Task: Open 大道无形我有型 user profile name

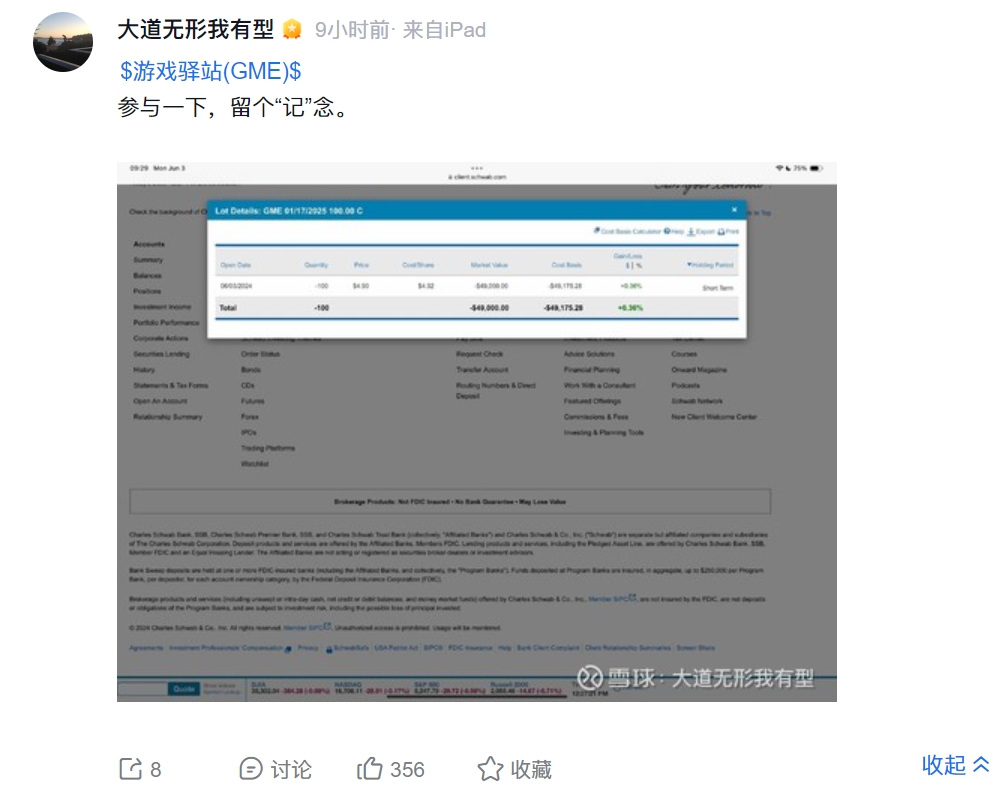Action: [195, 30]
